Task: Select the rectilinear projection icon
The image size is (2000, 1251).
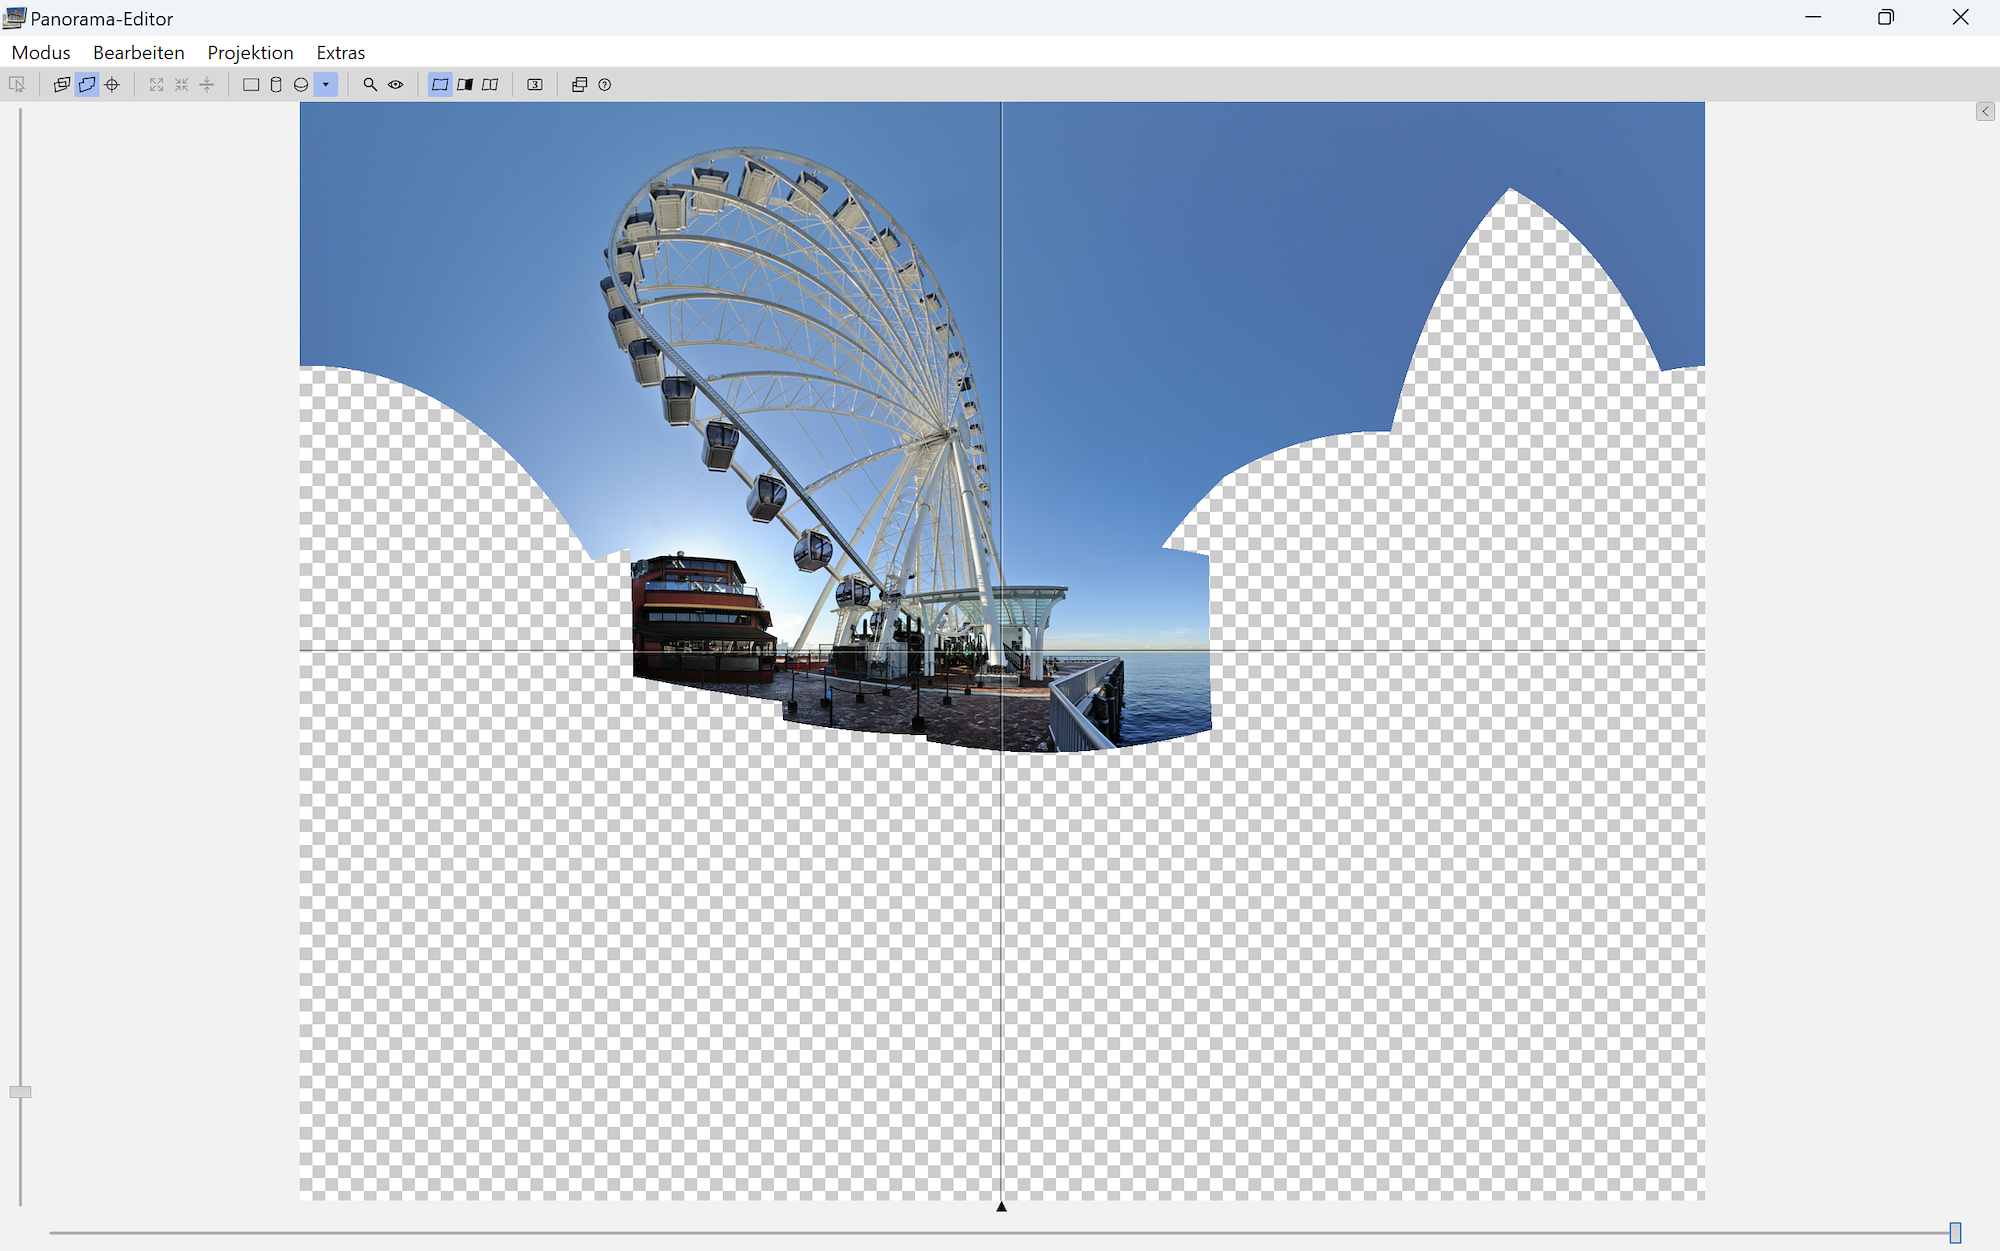Action: tap(251, 85)
